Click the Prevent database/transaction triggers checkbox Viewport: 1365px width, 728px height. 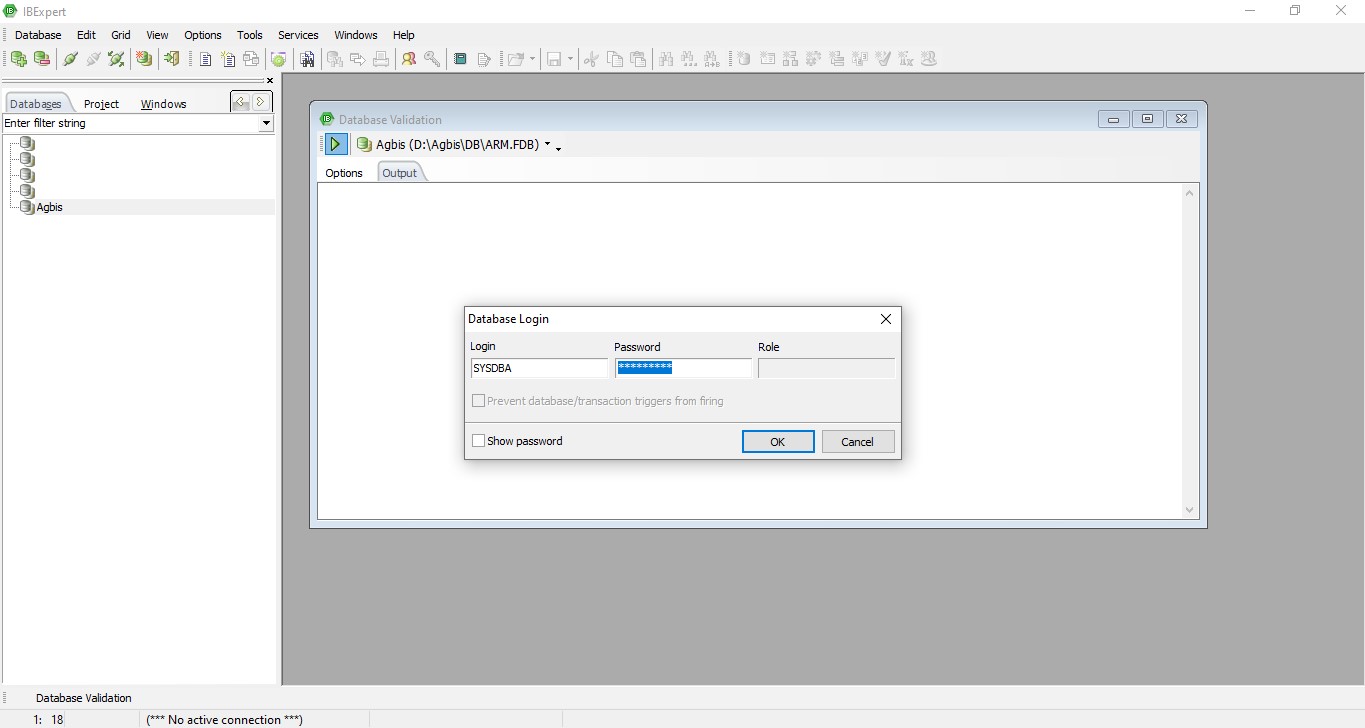(x=478, y=401)
